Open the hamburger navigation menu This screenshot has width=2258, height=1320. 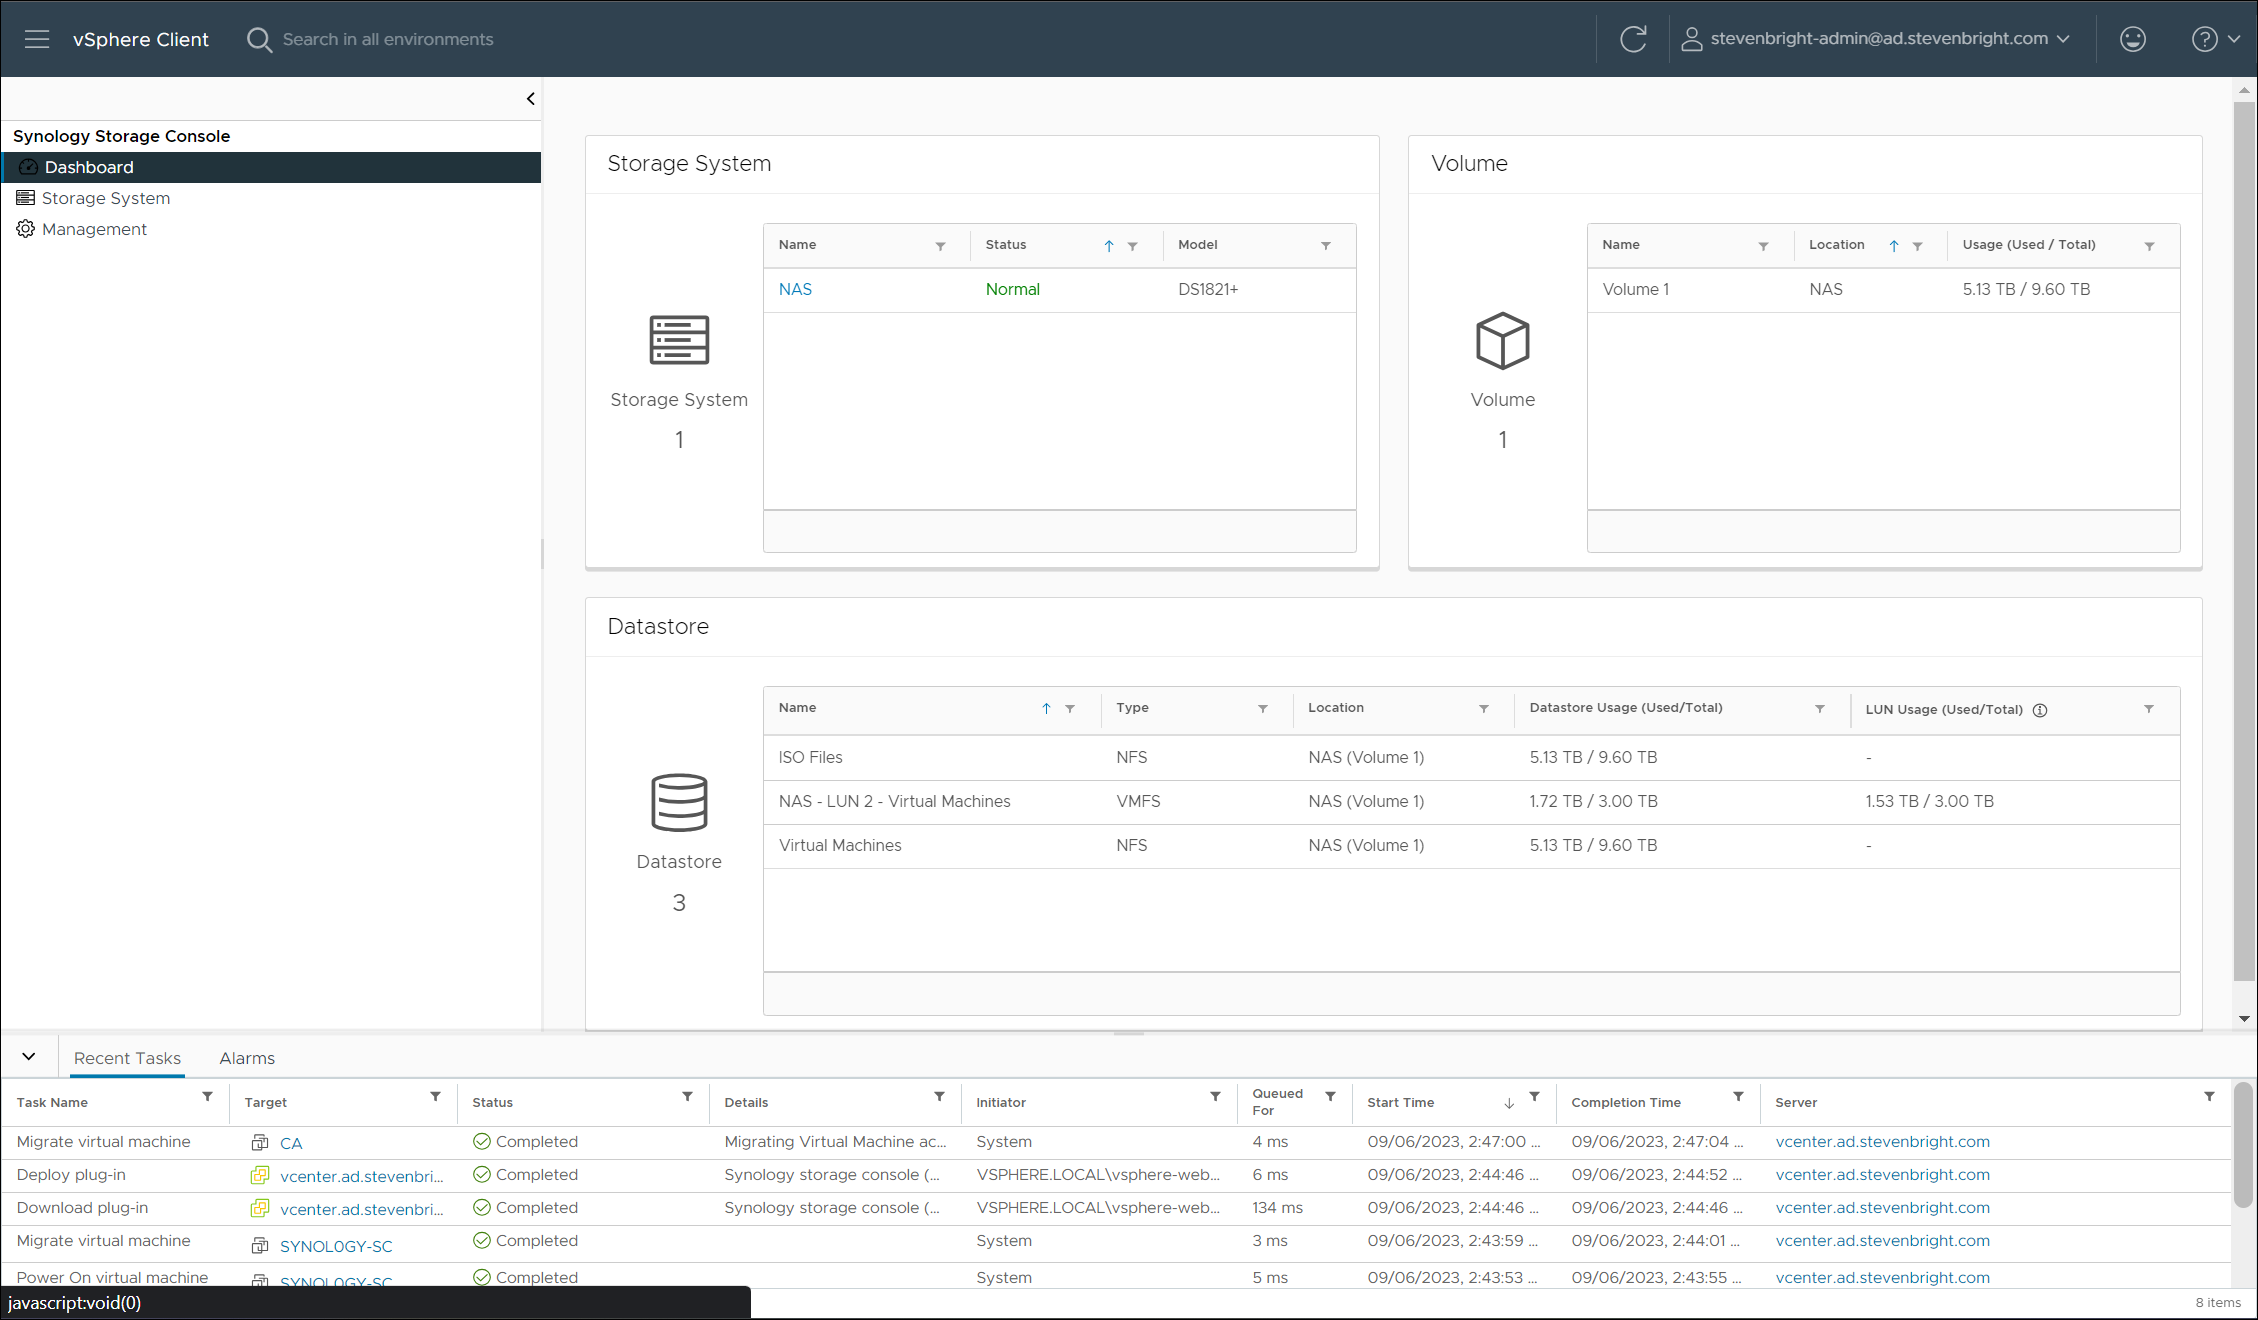[37, 39]
